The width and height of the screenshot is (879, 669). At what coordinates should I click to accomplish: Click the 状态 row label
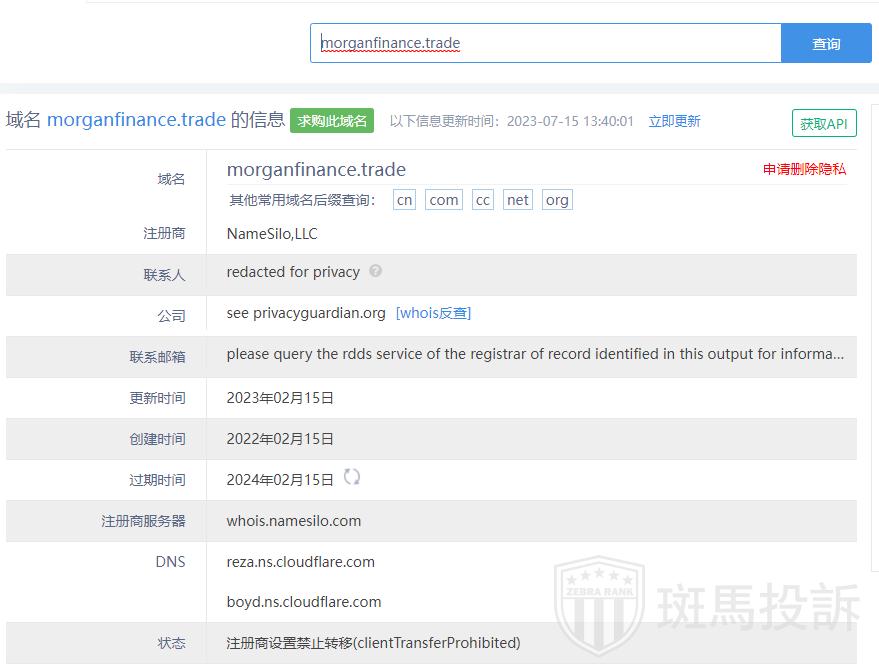pyautogui.click(x=172, y=643)
